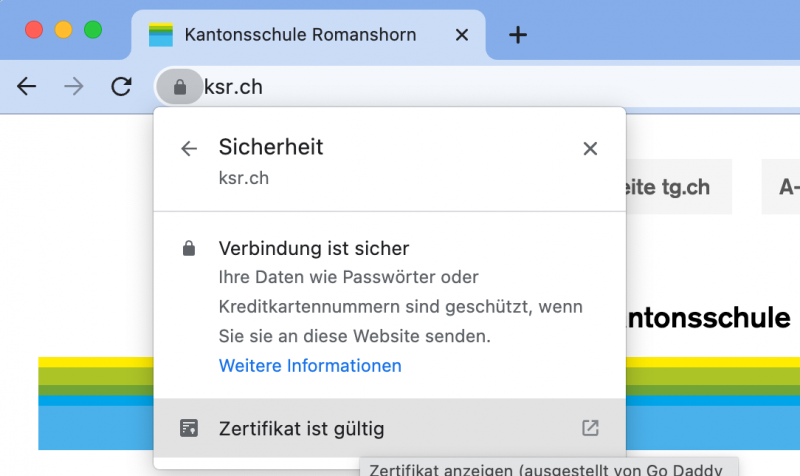Click the certificate icon beside Zertifikat ist gültig
The height and width of the screenshot is (476, 800).
(189, 429)
